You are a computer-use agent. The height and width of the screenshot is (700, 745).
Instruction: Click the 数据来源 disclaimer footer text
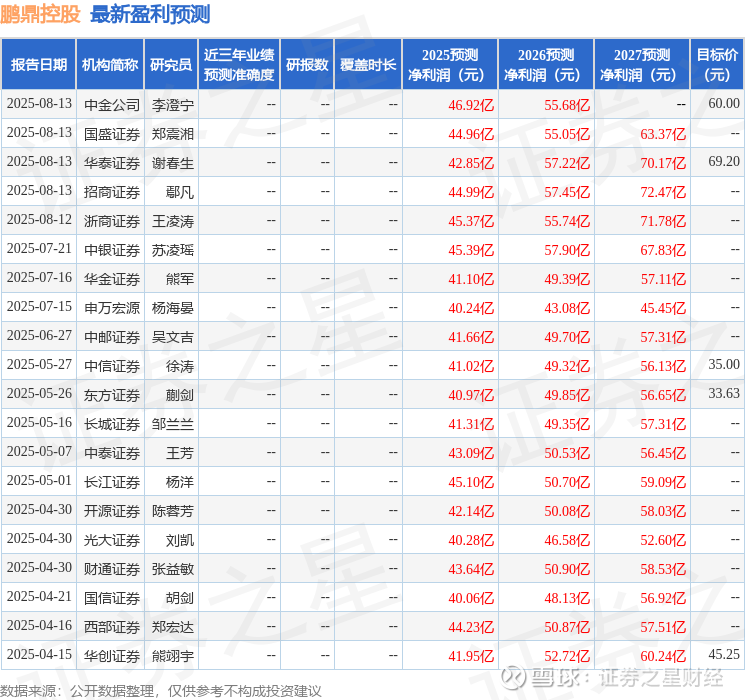click(x=161, y=691)
